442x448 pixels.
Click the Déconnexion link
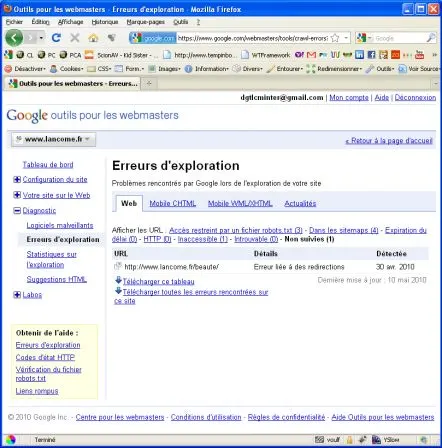pyautogui.click(x=415, y=97)
